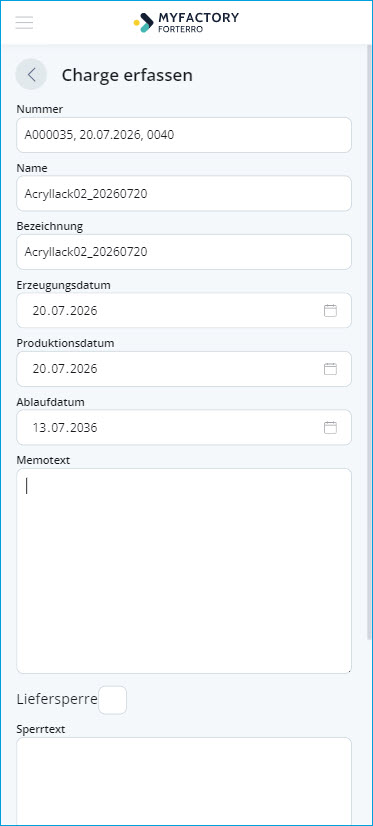Click the page's vertical scrollbar
The height and width of the screenshot is (826, 373).
coord(369,342)
